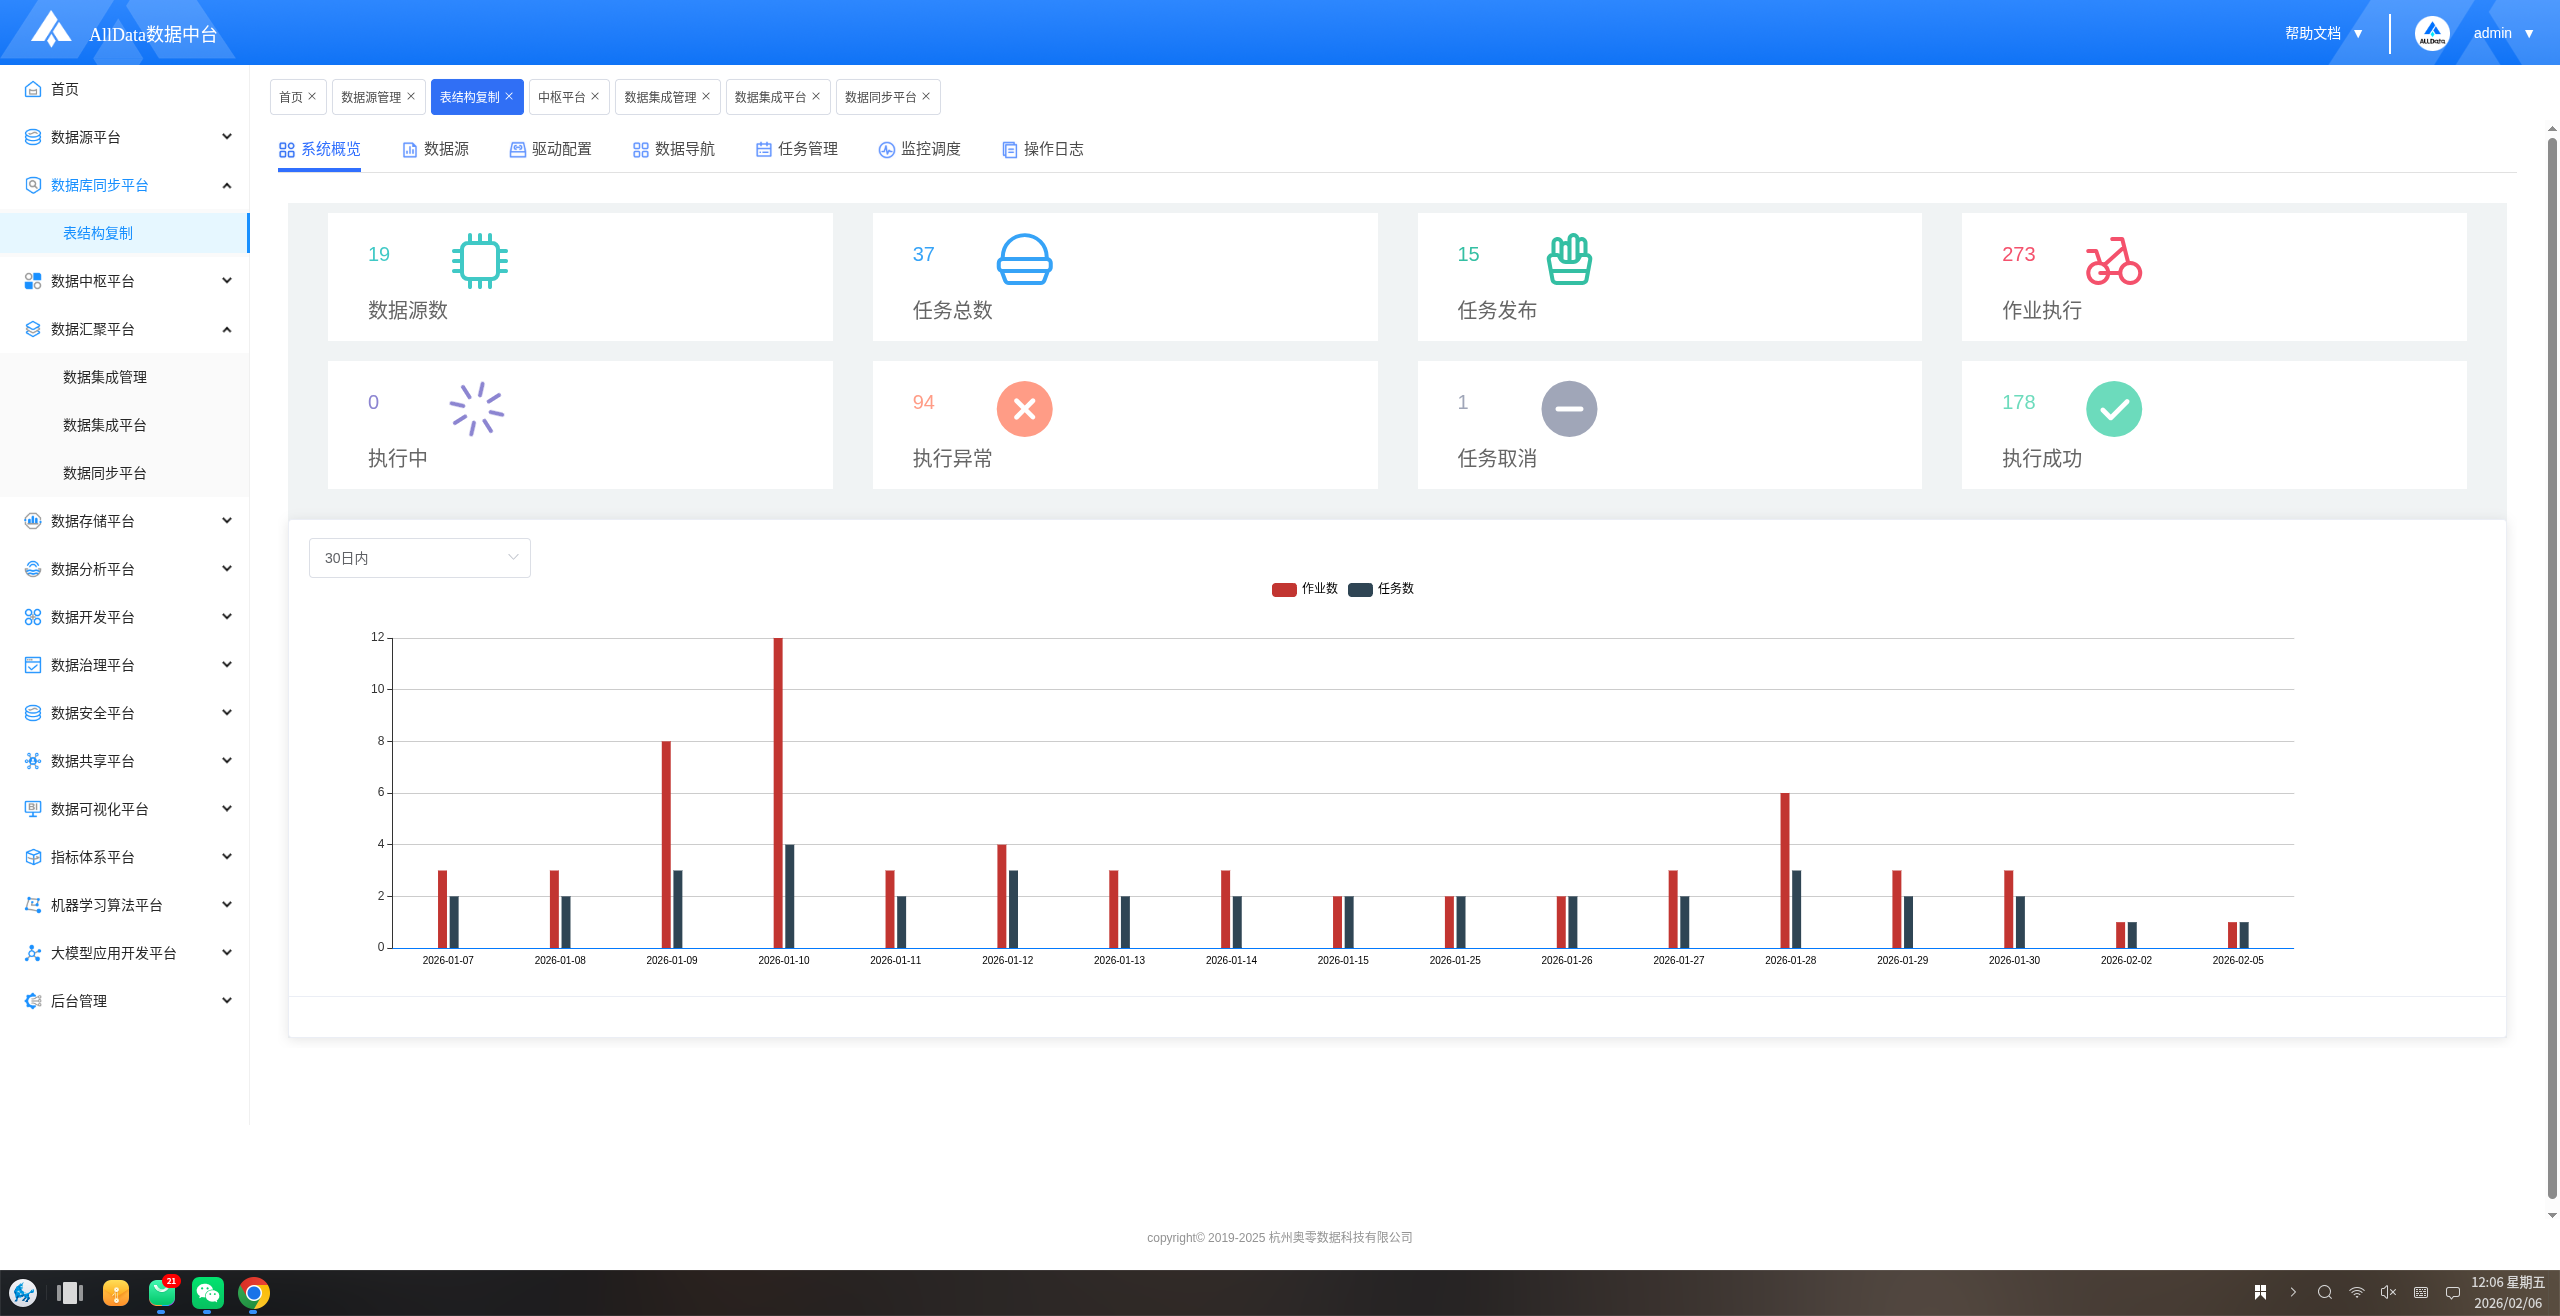The image size is (2560, 1316).
Task: Click the burger icon for 任务总数
Action: (x=1024, y=261)
